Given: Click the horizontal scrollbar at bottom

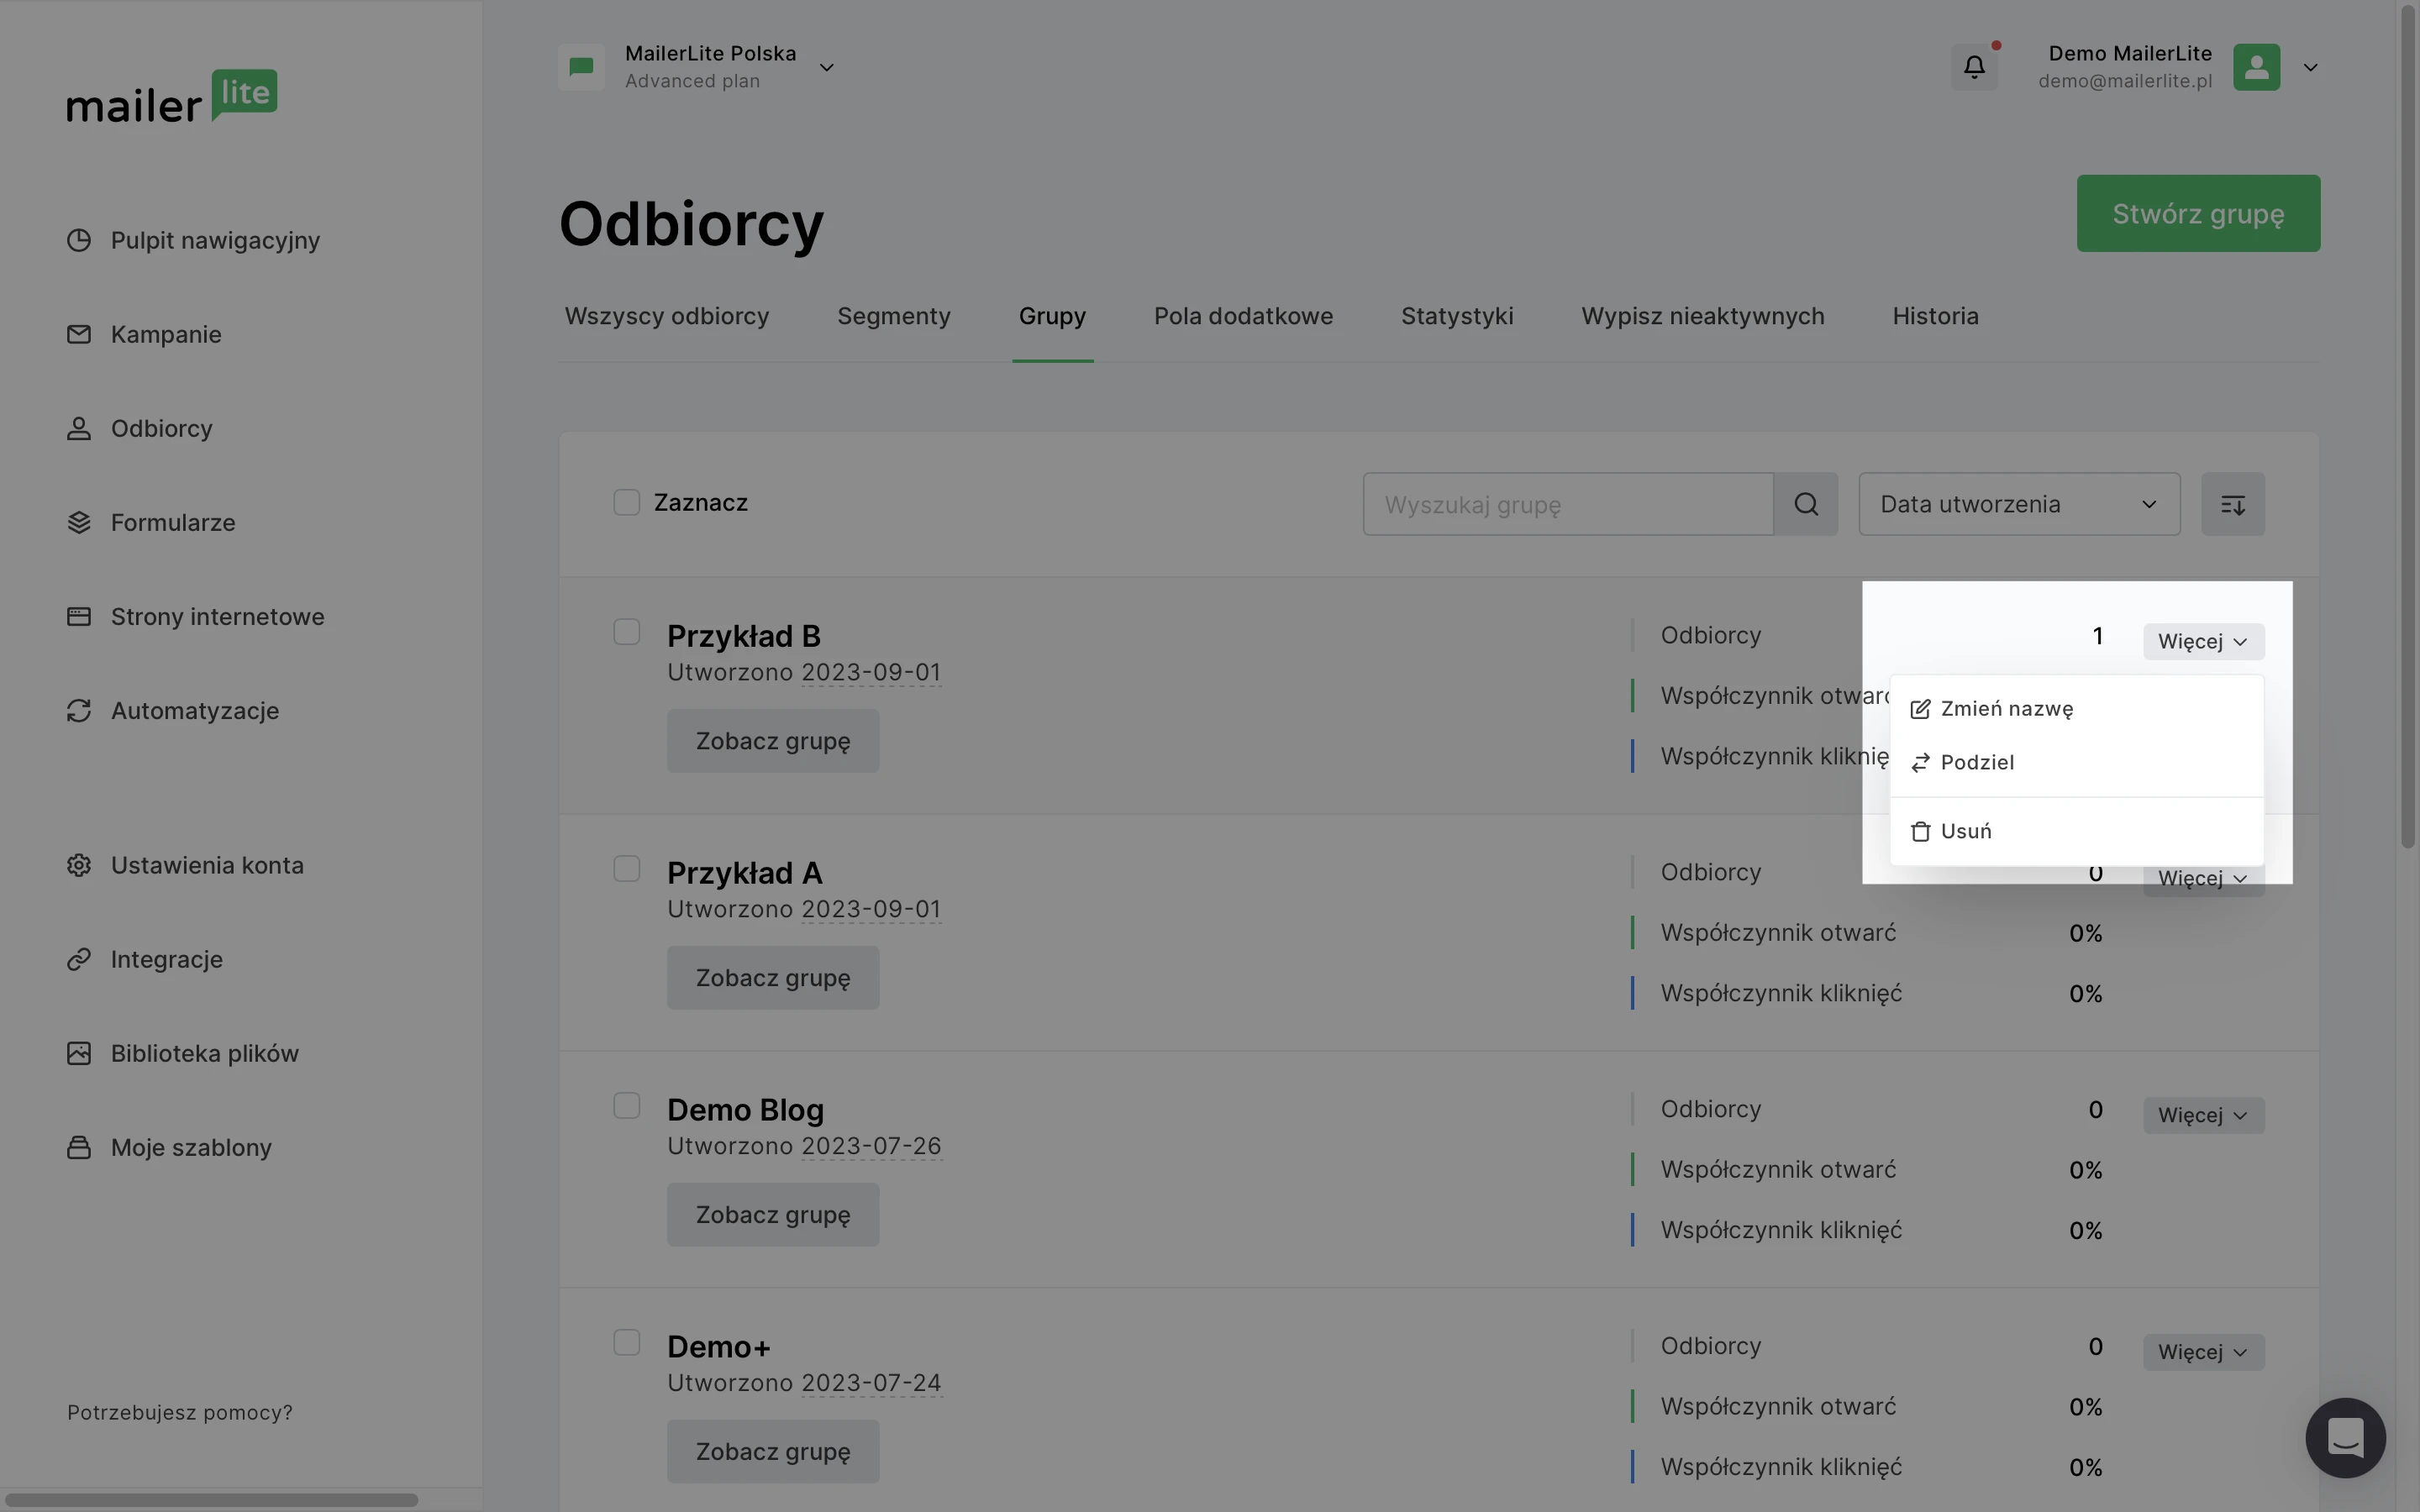Looking at the screenshot, I should [212, 1499].
